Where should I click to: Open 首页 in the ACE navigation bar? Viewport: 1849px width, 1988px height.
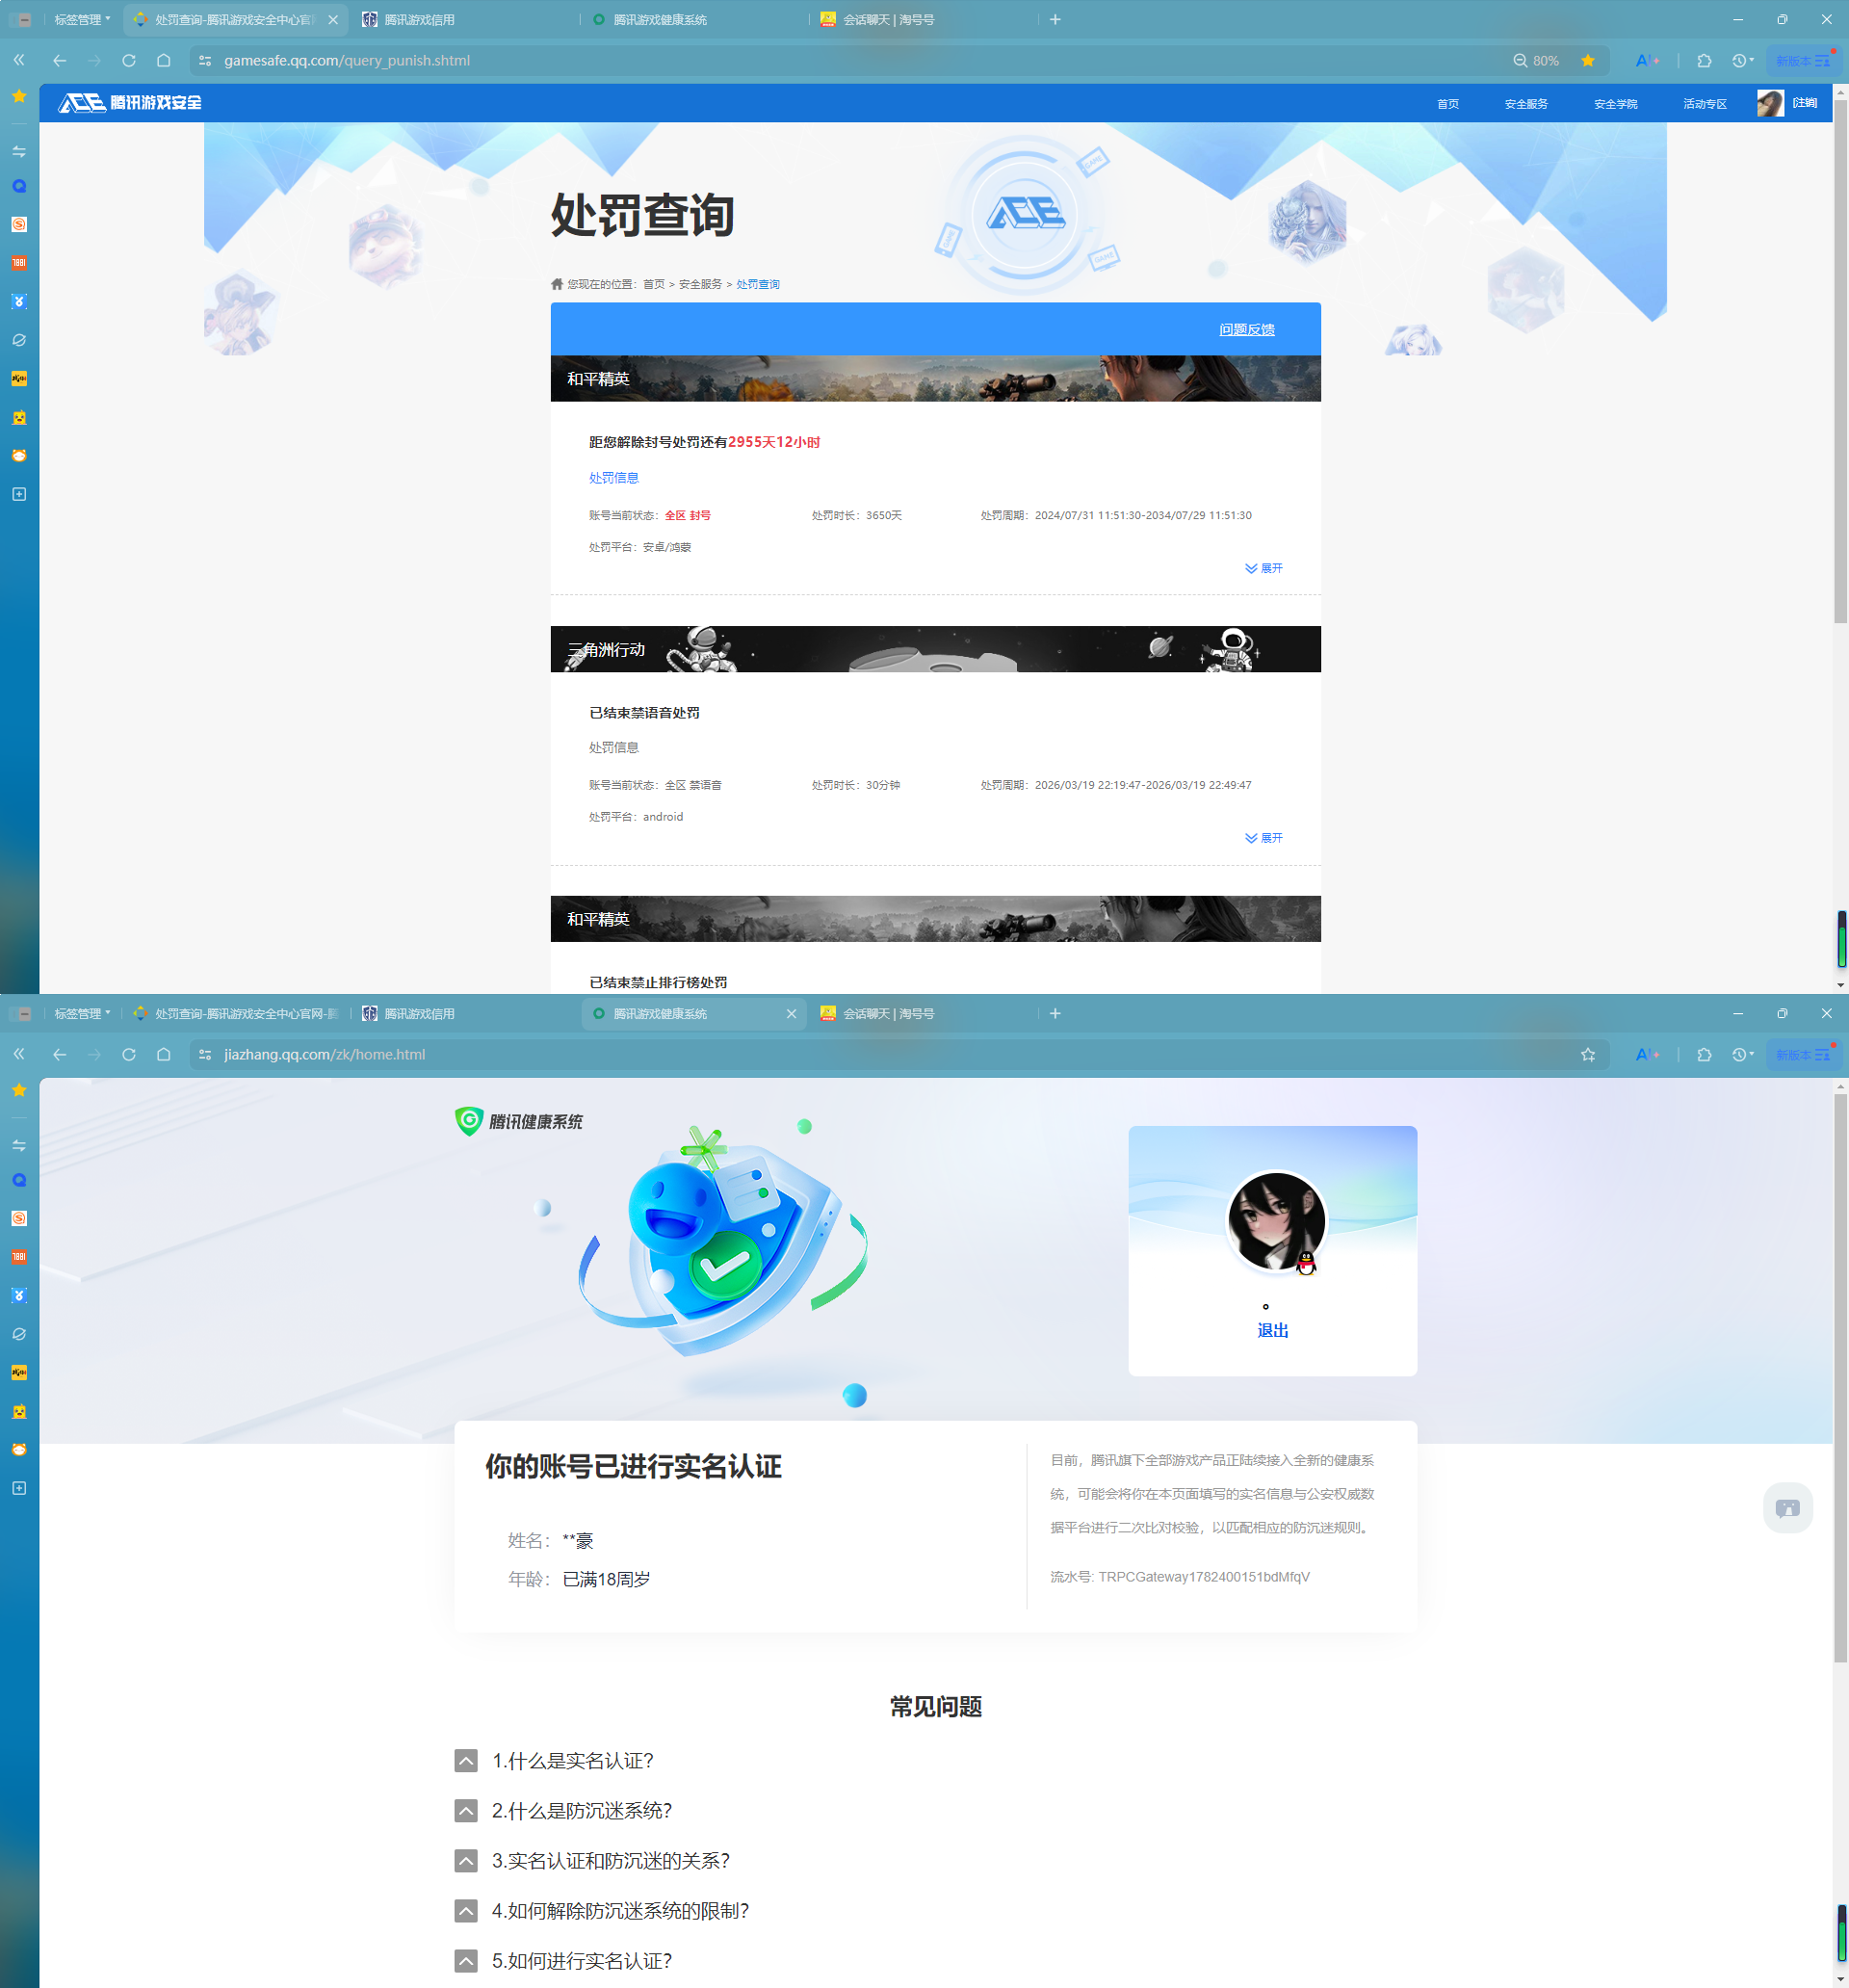[x=1447, y=104]
